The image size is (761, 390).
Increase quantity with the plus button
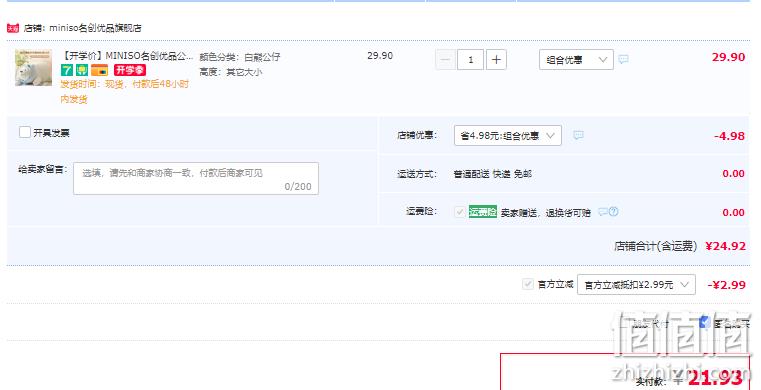[496, 60]
